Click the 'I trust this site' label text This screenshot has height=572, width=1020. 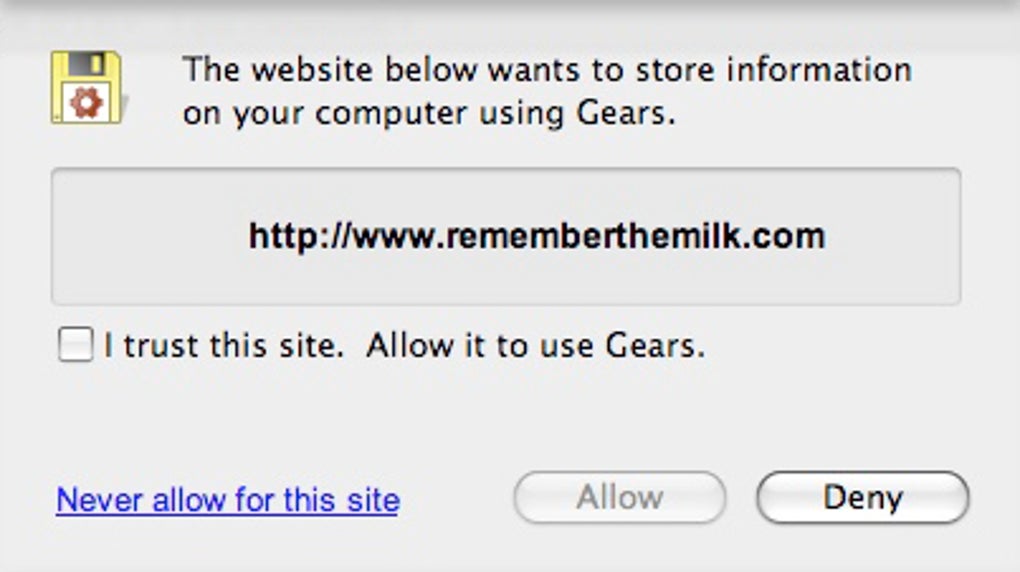coord(224,346)
